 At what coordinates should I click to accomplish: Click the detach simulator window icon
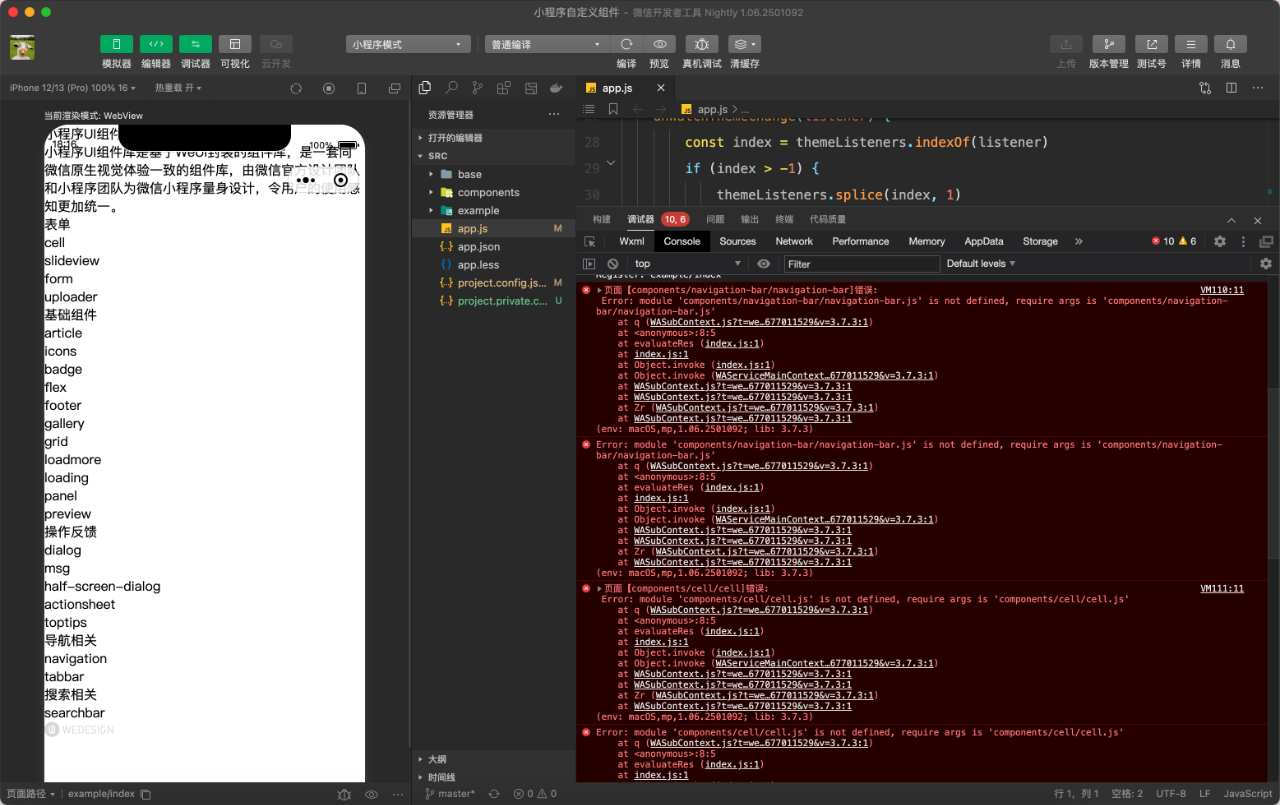(x=394, y=88)
